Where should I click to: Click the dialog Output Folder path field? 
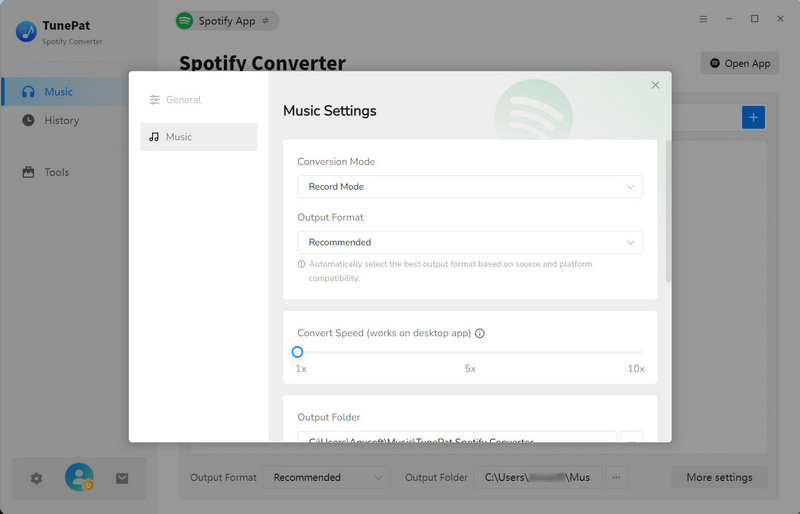tap(457, 437)
